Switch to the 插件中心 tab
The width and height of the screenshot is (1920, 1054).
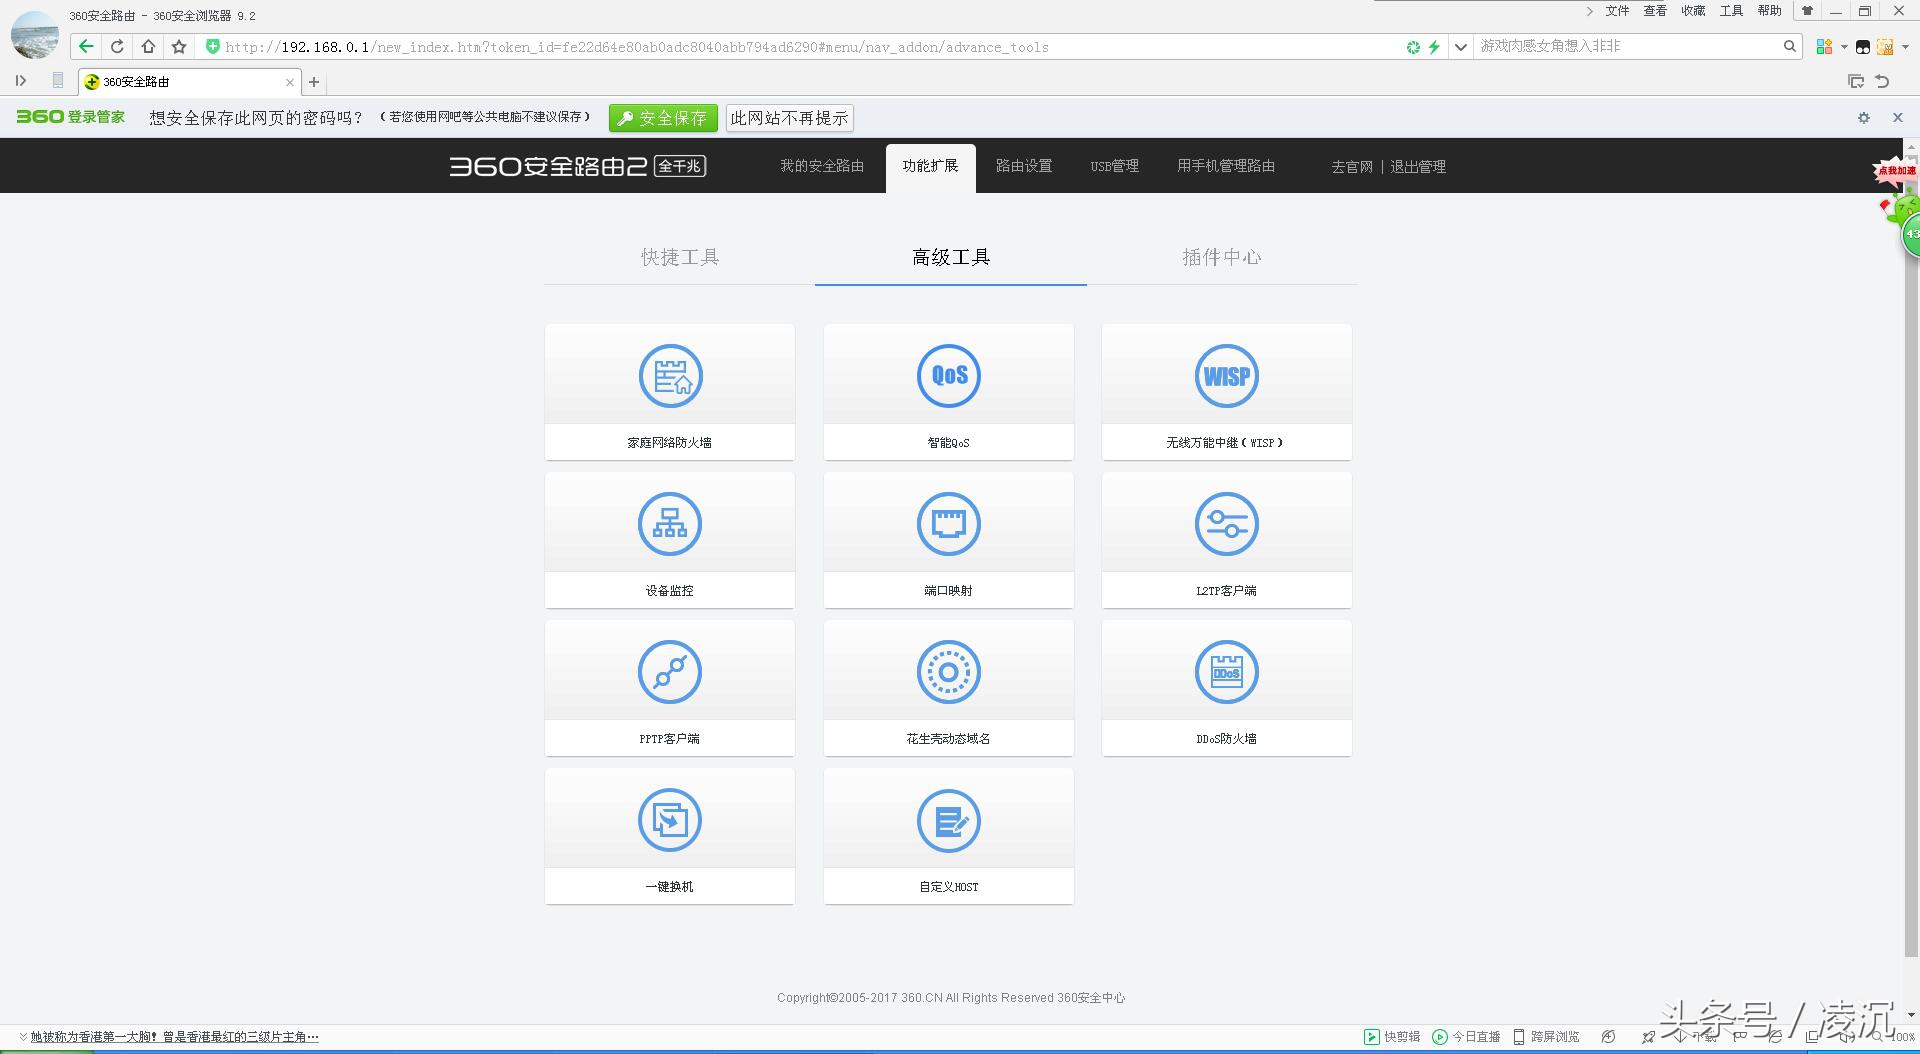[1221, 258]
